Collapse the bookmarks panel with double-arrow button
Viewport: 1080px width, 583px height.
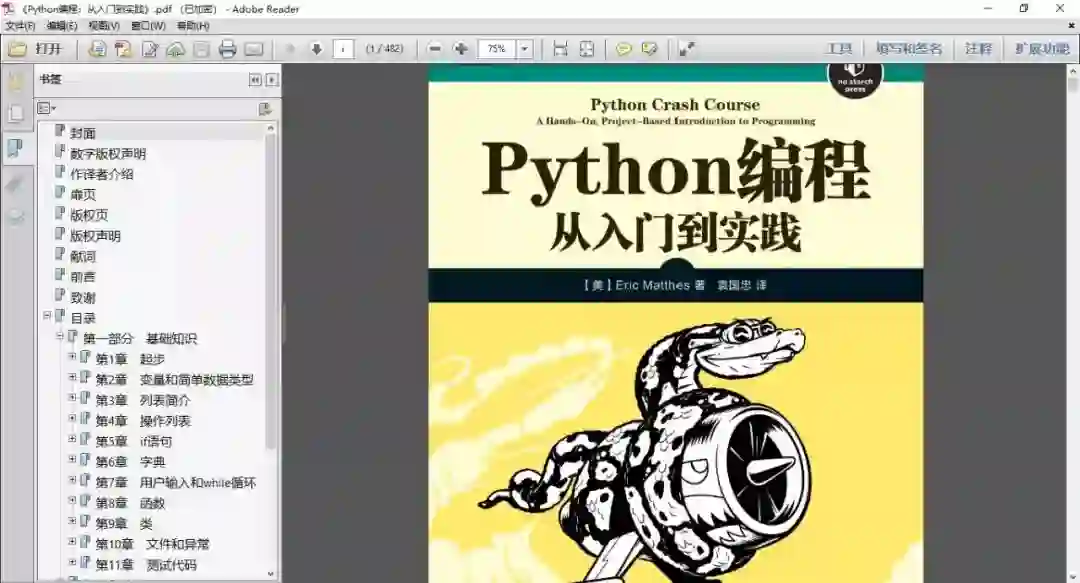tap(255, 80)
